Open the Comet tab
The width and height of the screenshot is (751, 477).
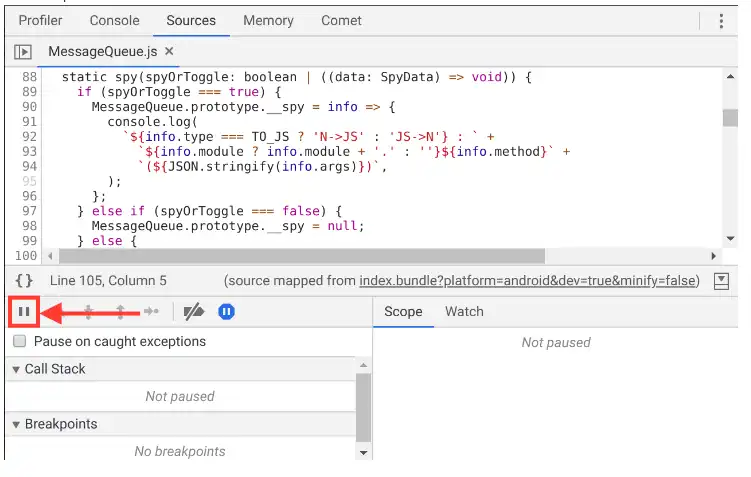point(341,21)
